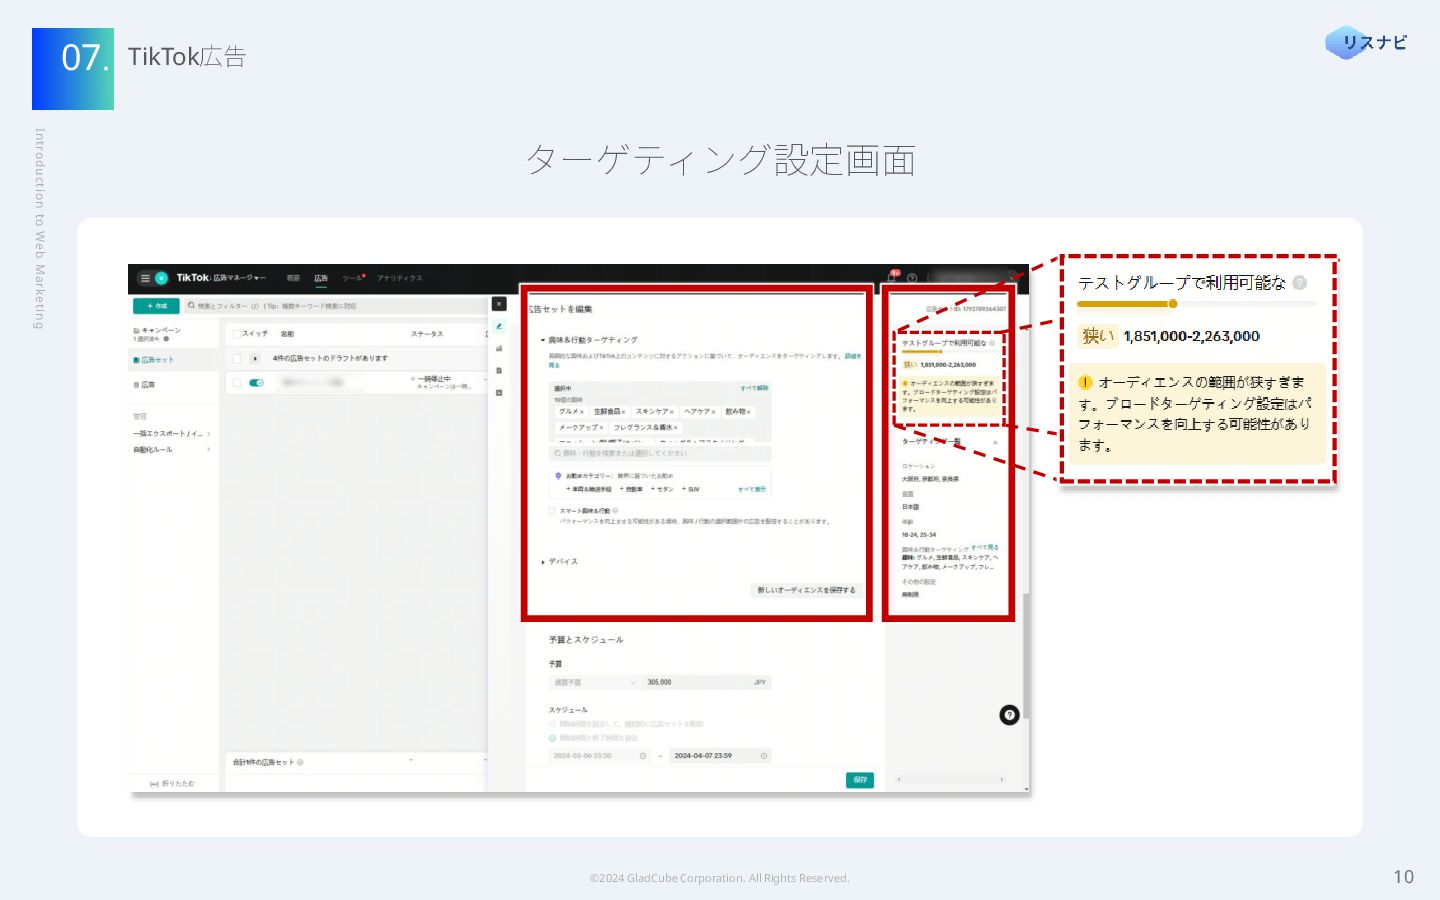Viewport: 1440px width, 900px height.
Task: Click 新しいオーディエンスを保存する button
Action: click(x=806, y=590)
